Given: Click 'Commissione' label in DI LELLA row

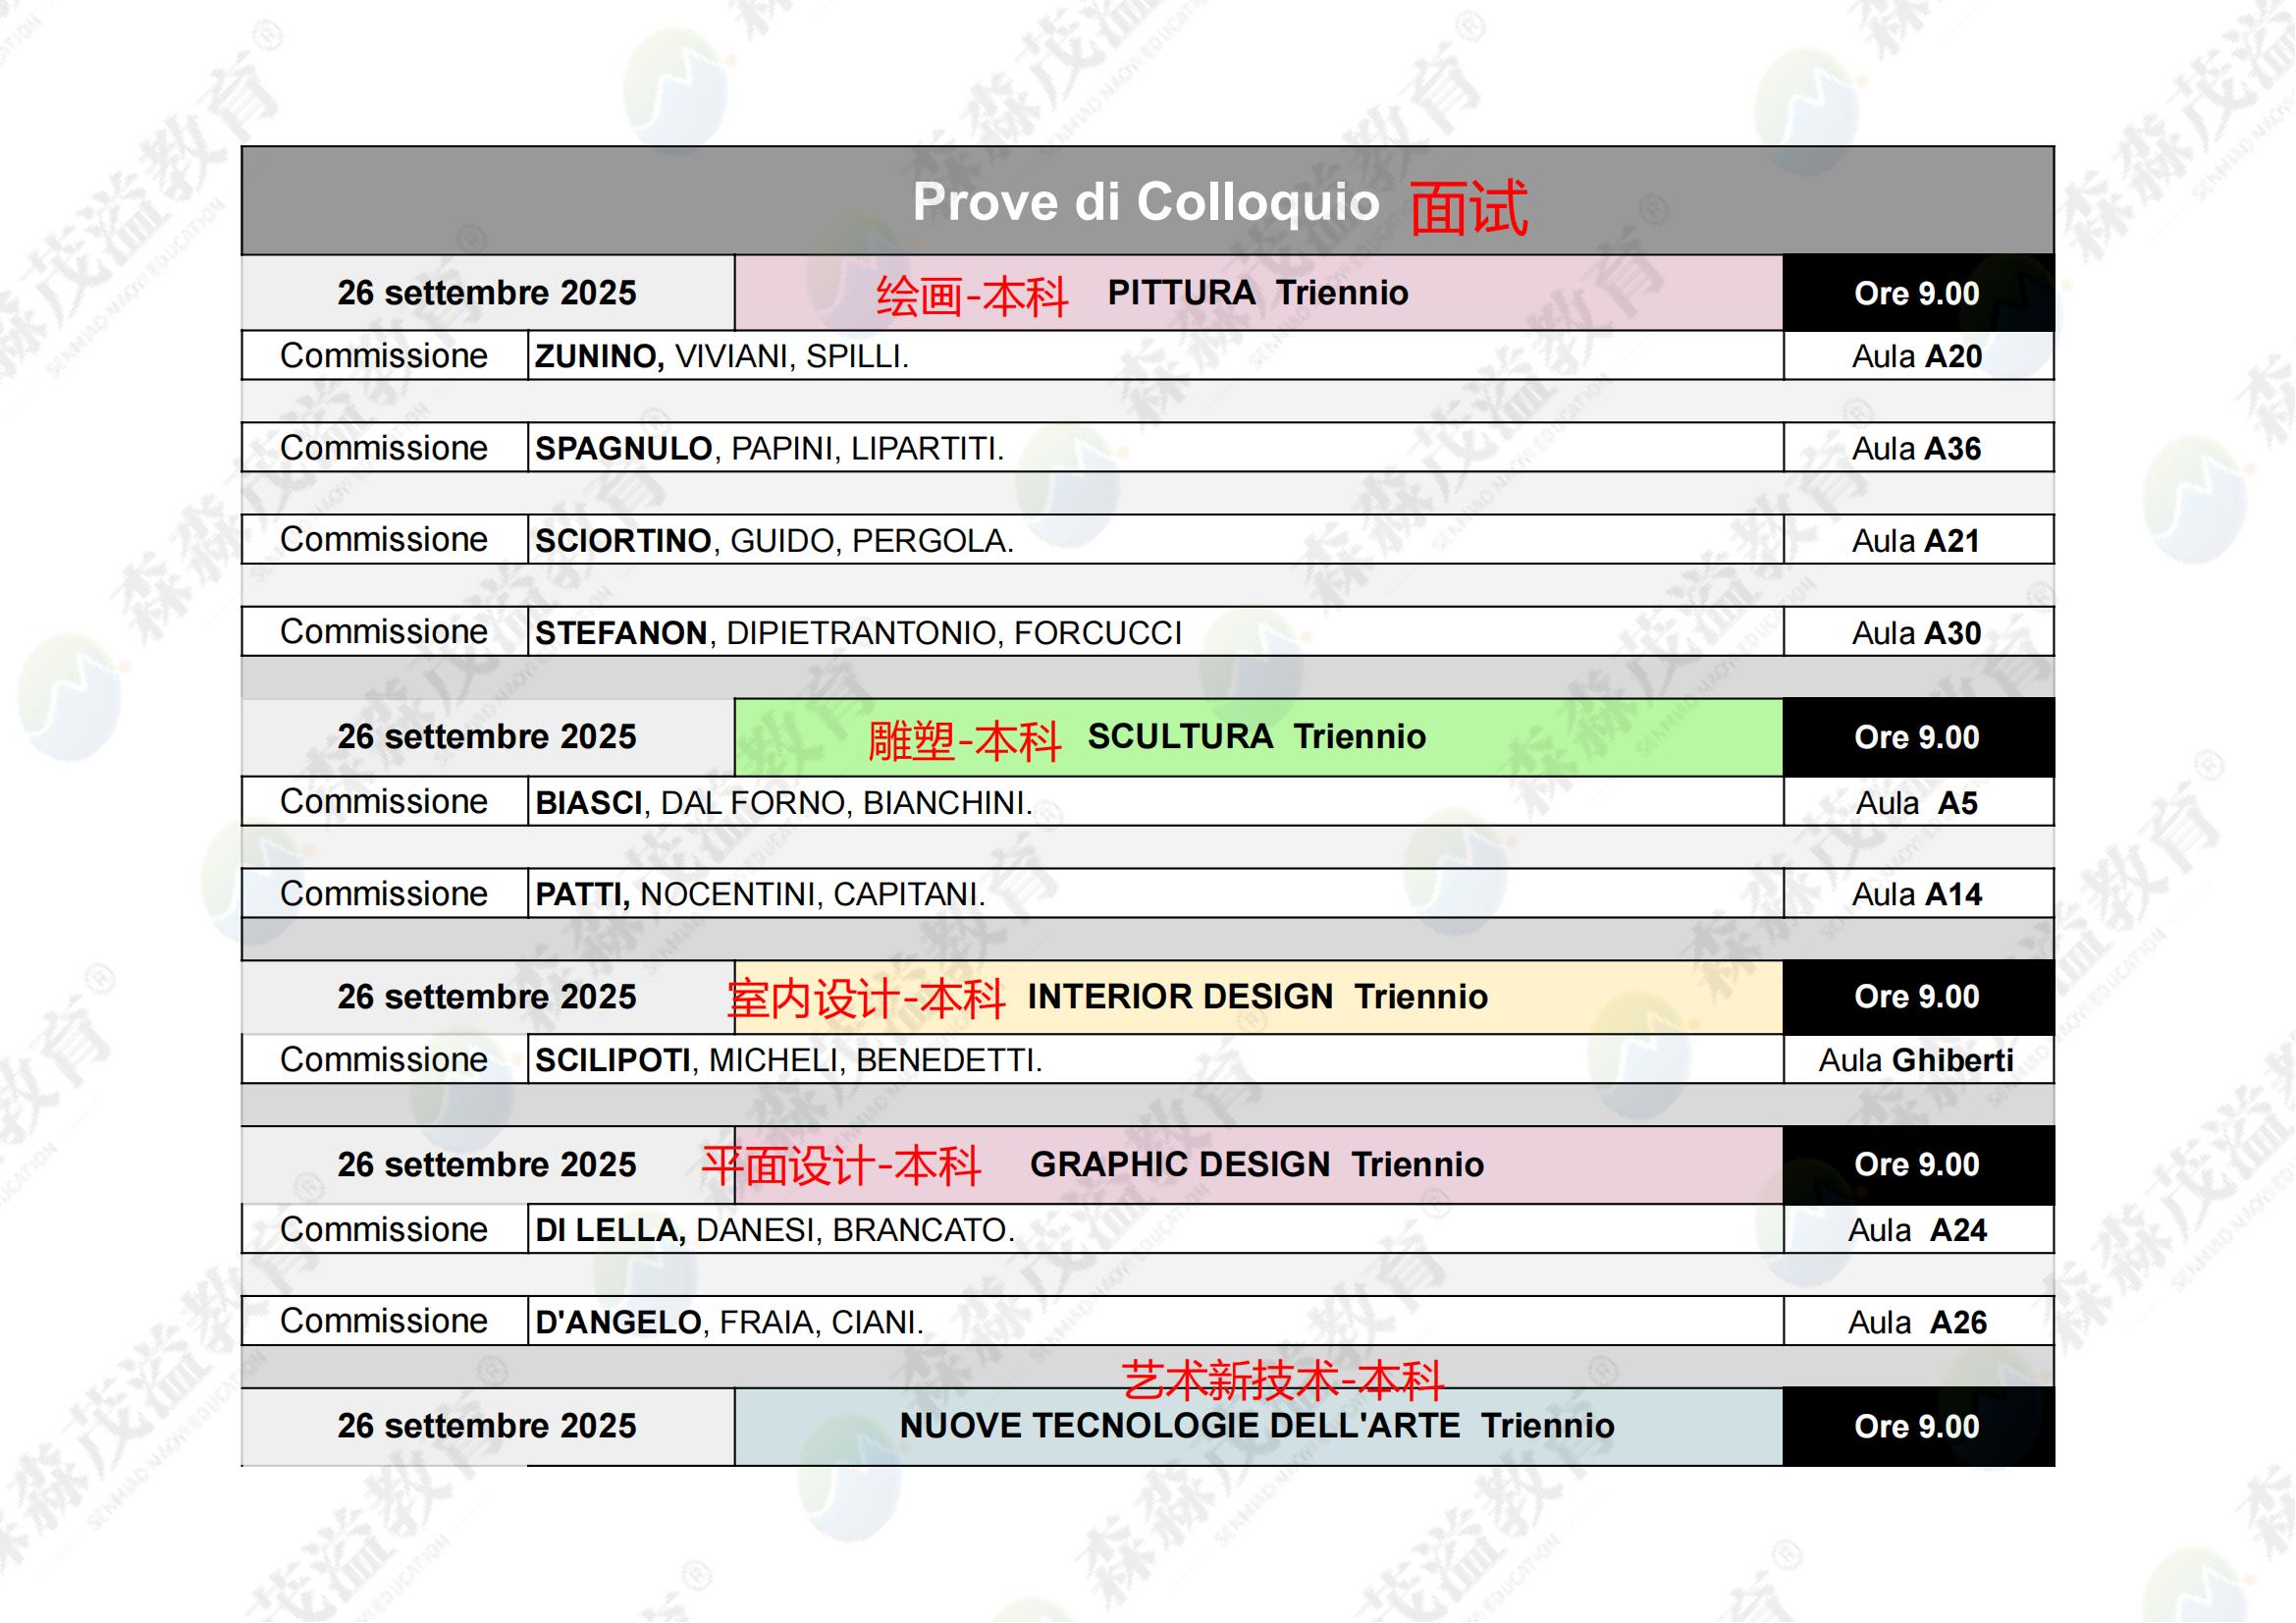Looking at the screenshot, I should click(384, 1229).
